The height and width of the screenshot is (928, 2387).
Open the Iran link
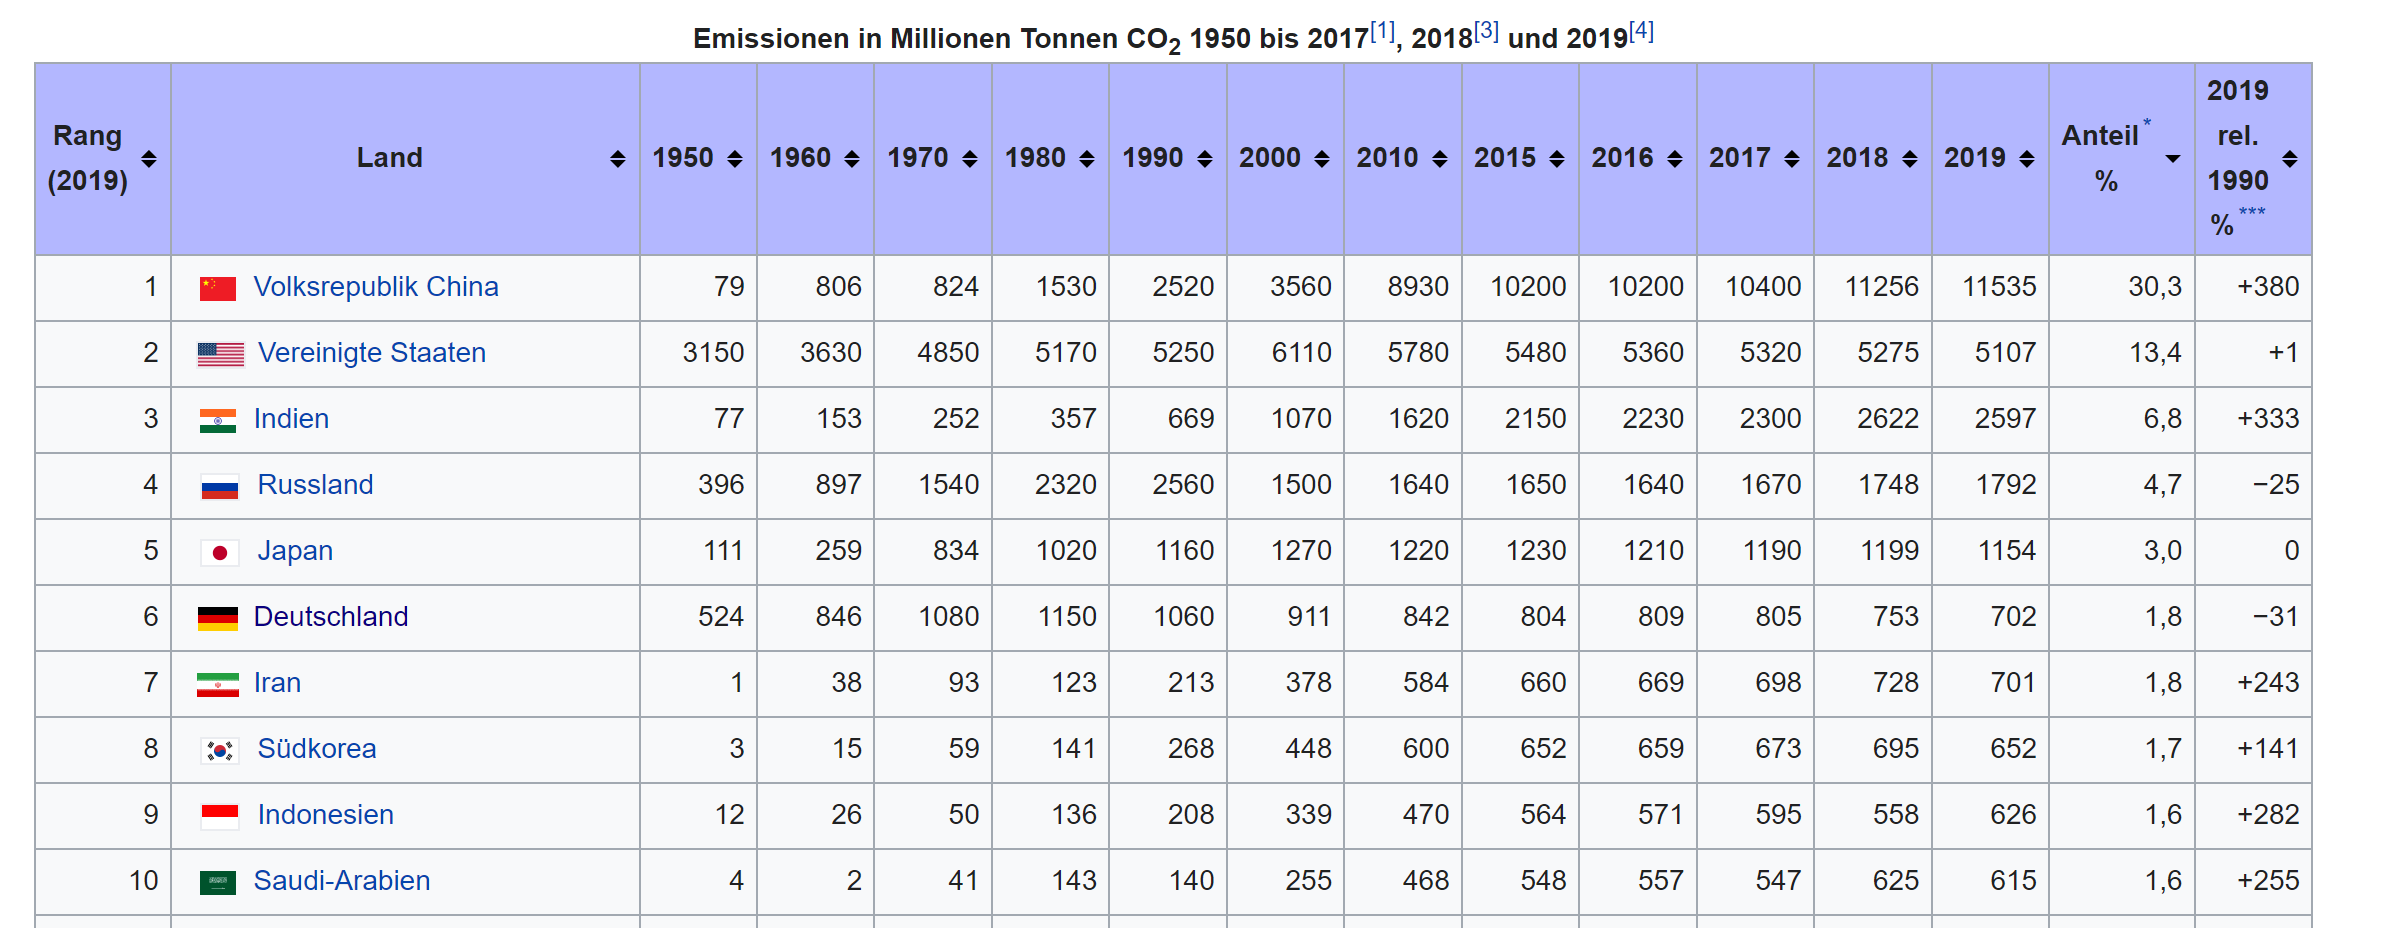coord(277,683)
